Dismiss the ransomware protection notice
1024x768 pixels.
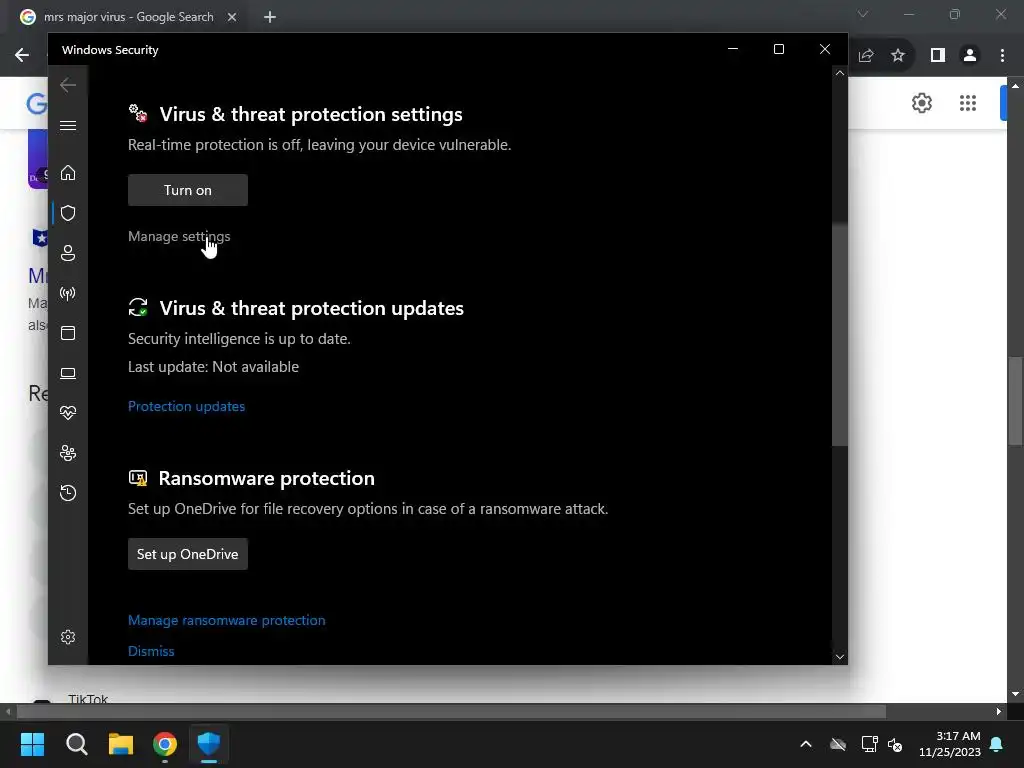(151, 651)
